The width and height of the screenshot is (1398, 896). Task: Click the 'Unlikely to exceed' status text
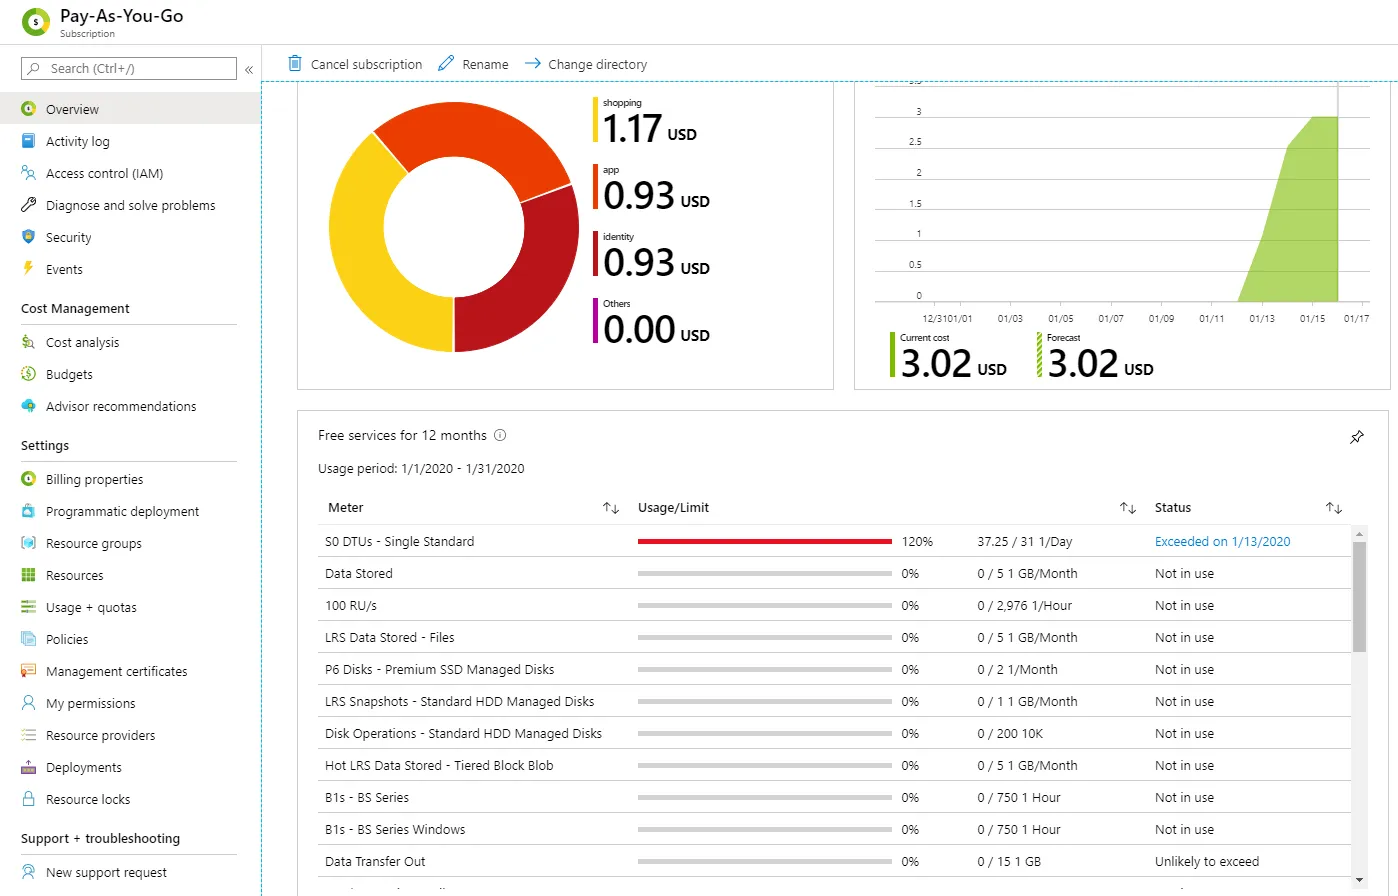click(x=1207, y=861)
